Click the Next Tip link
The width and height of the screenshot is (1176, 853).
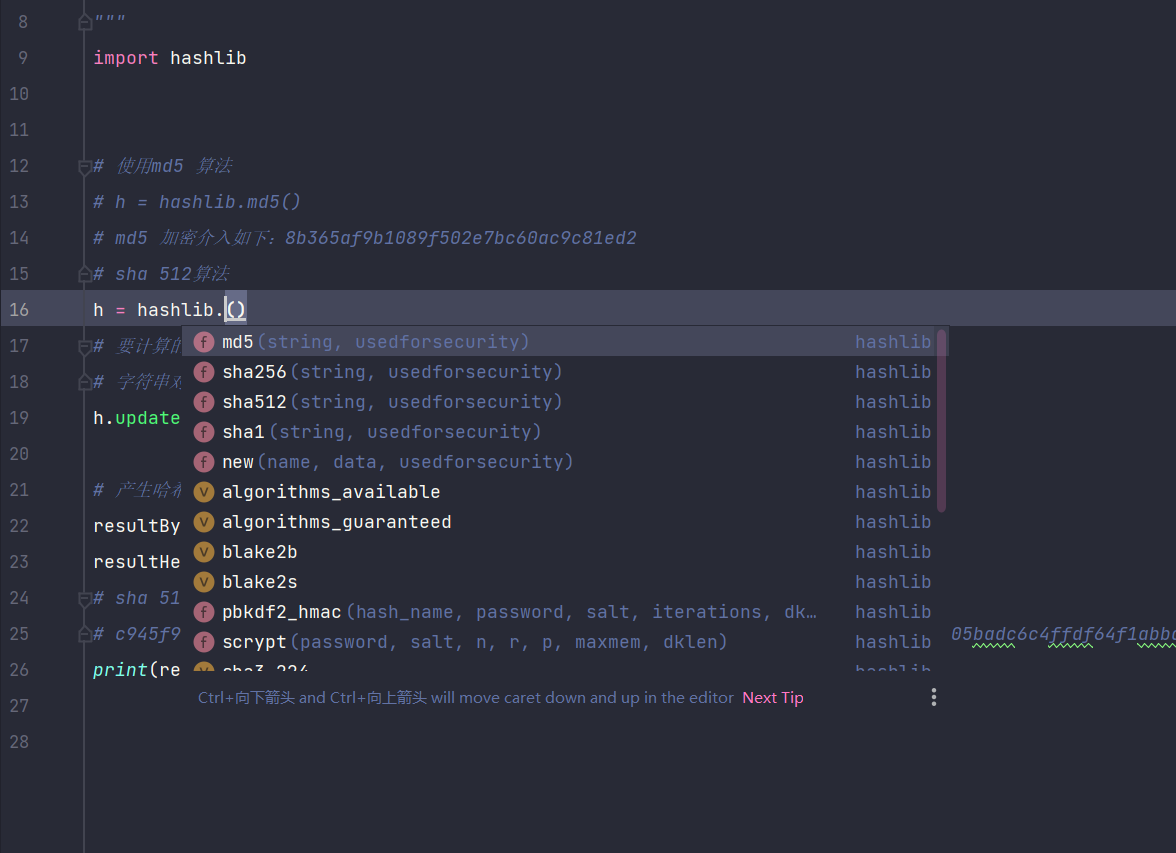[x=772, y=698]
